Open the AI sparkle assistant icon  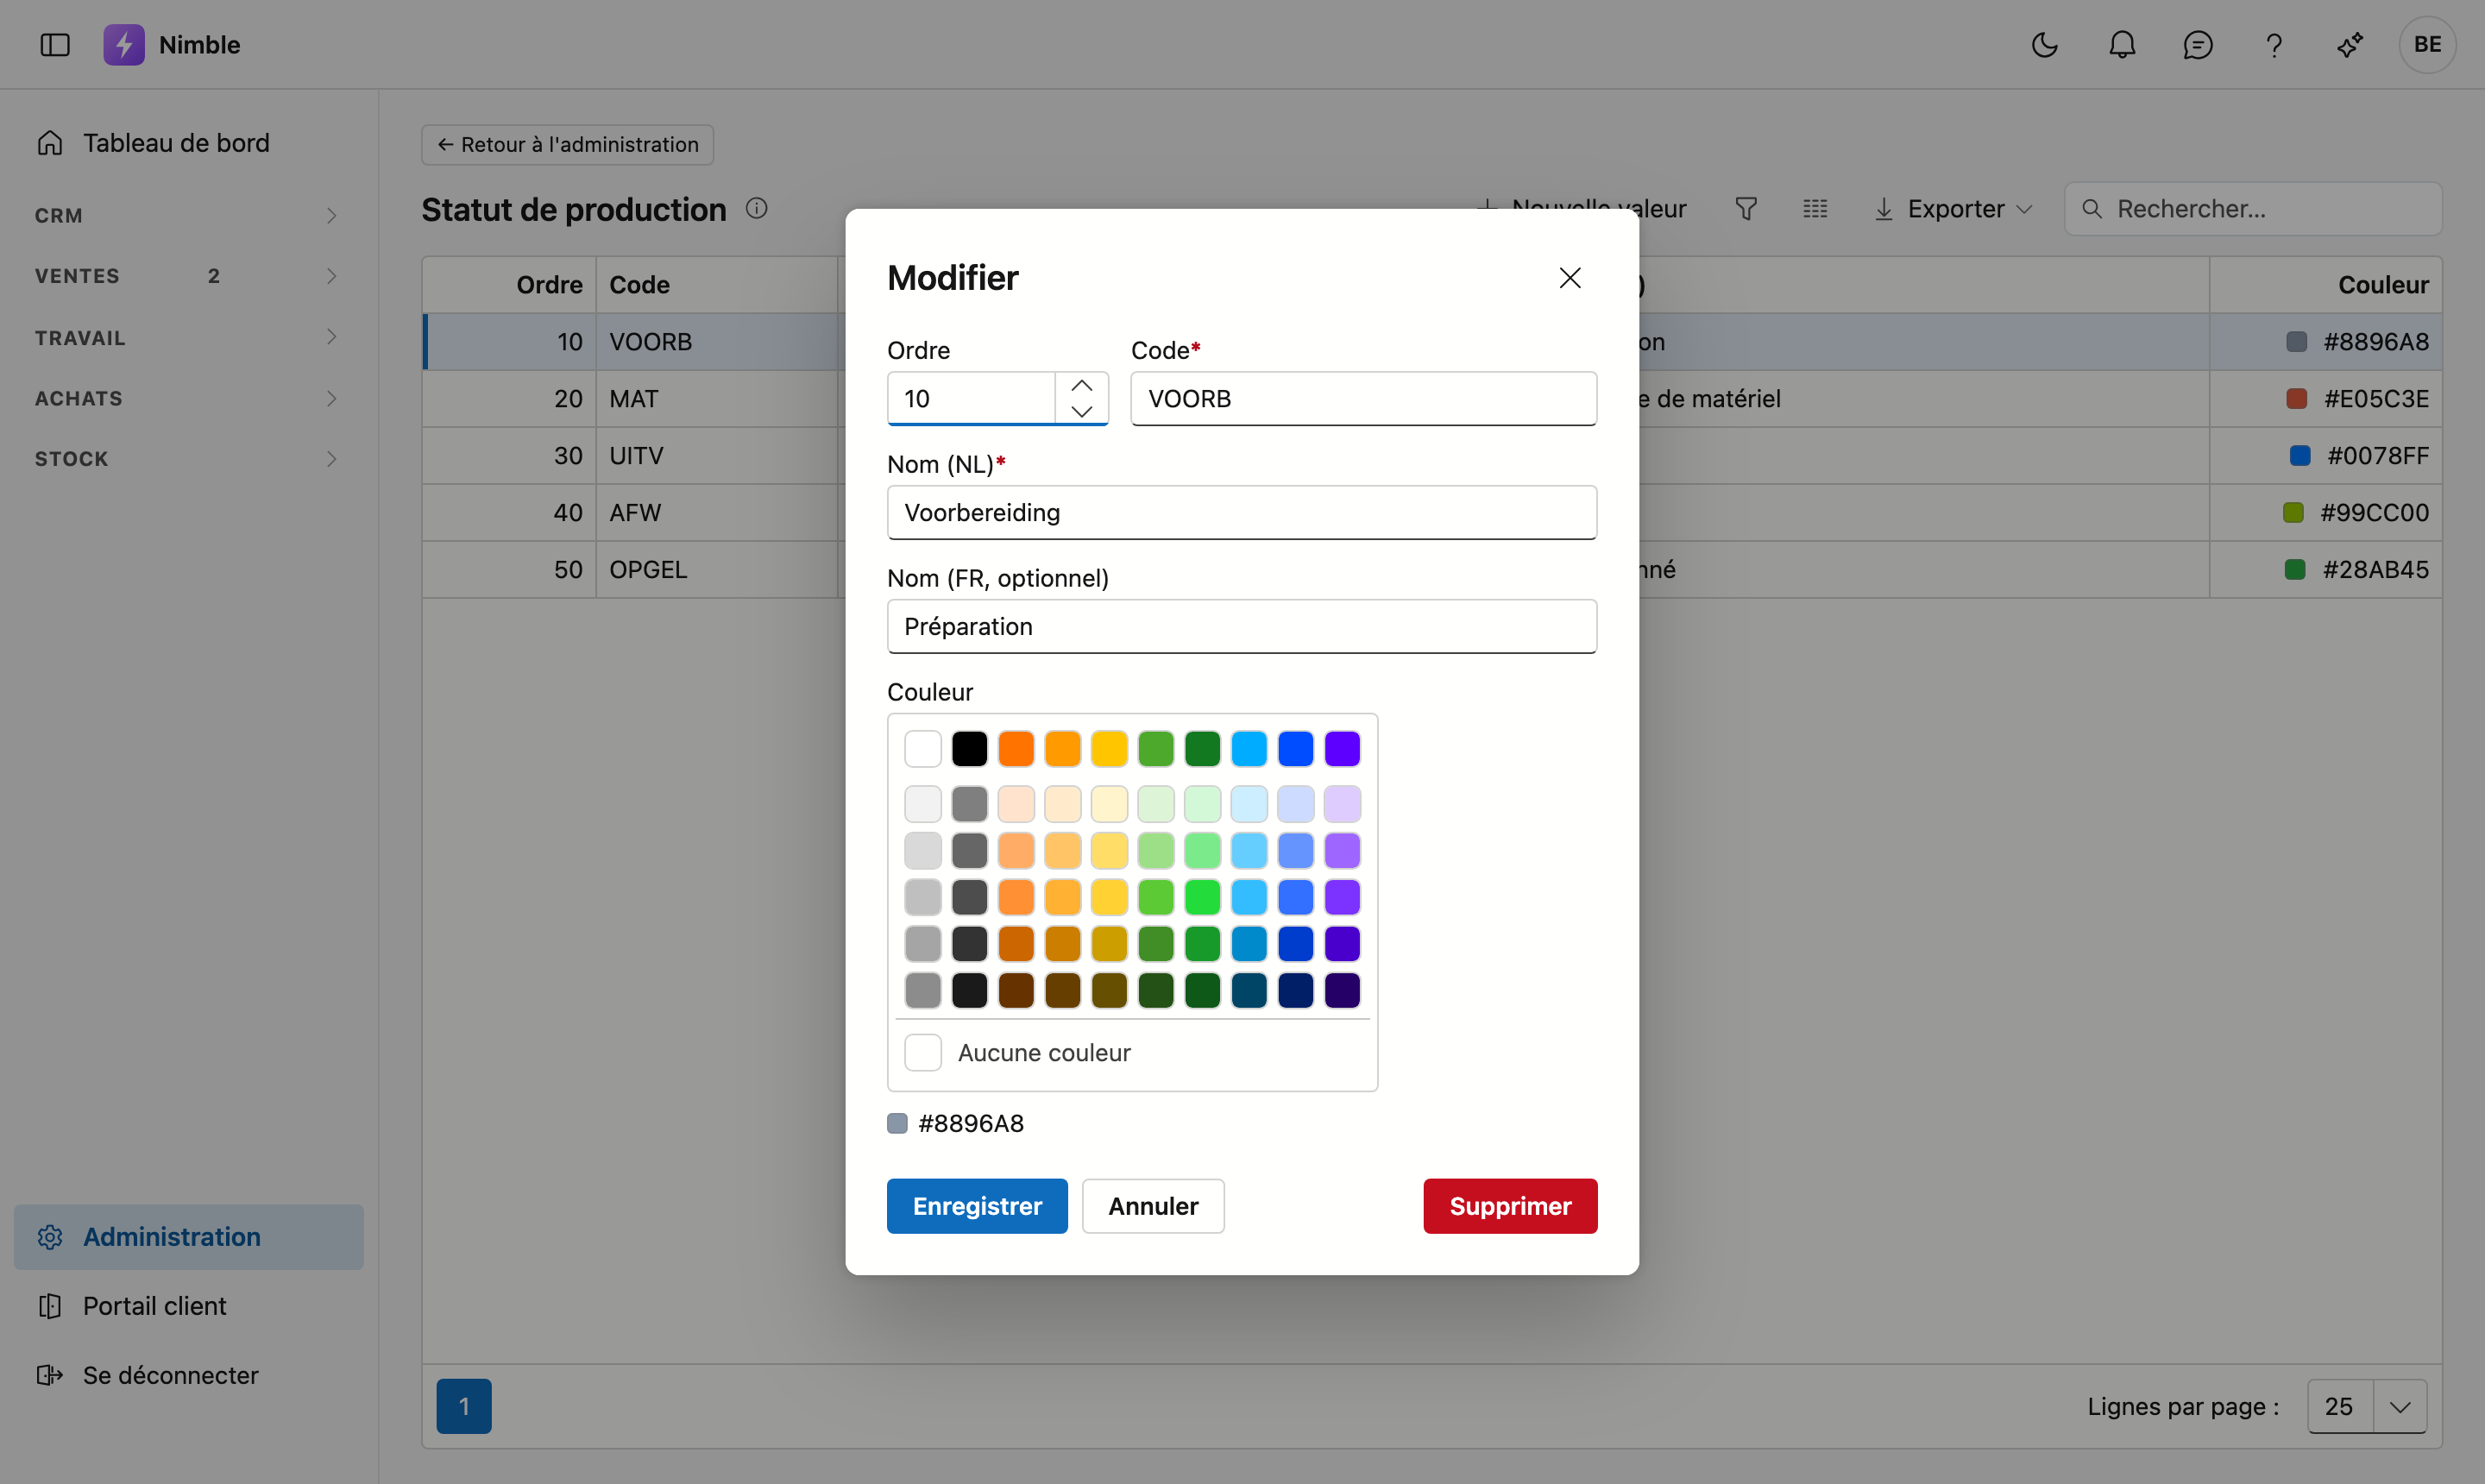tap(2350, 45)
